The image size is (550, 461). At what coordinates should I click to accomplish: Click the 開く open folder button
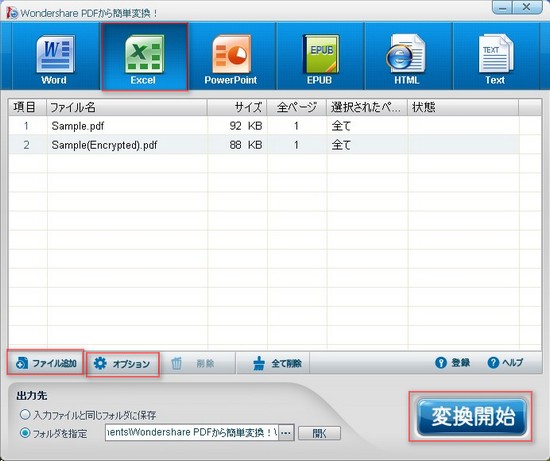pos(319,433)
